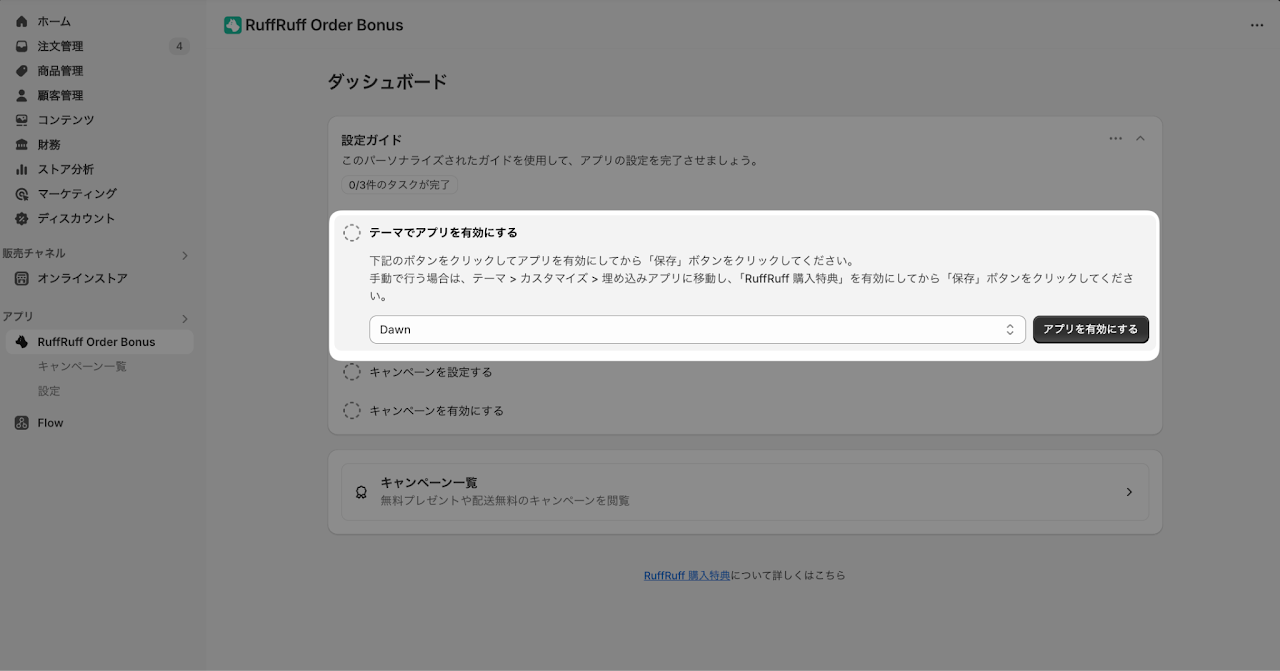Expand the 販売チャネル section chevron
This screenshot has height=671, width=1280.
click(x=184, y=255)
